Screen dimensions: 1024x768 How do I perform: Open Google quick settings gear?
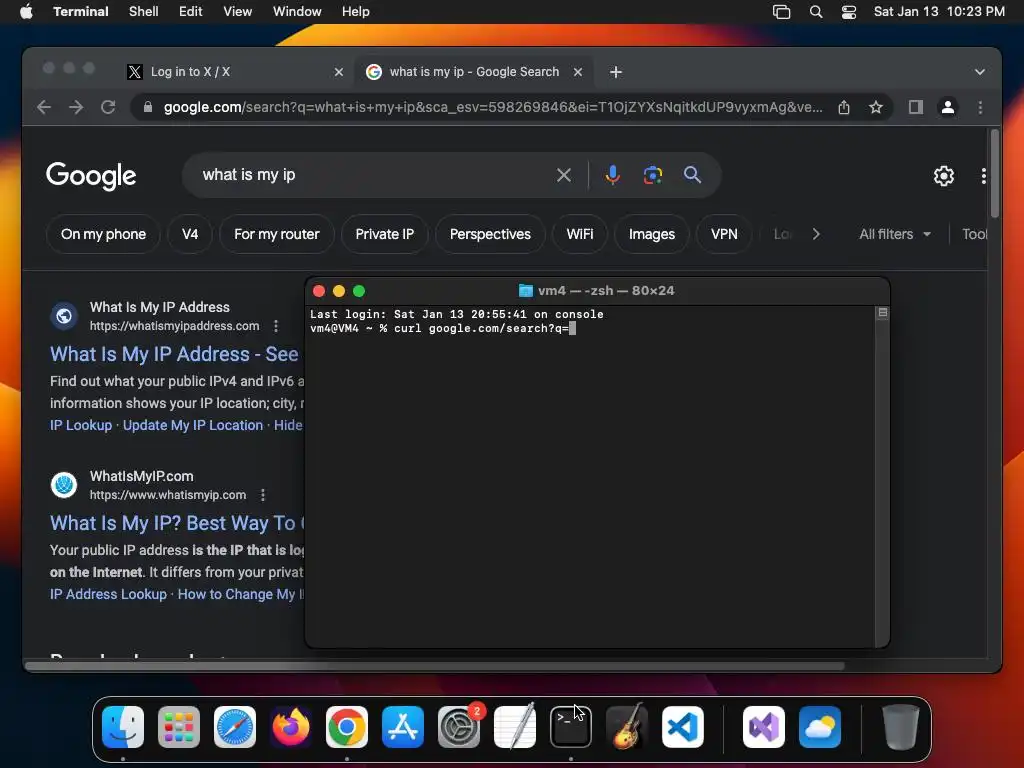coord(944,176)
